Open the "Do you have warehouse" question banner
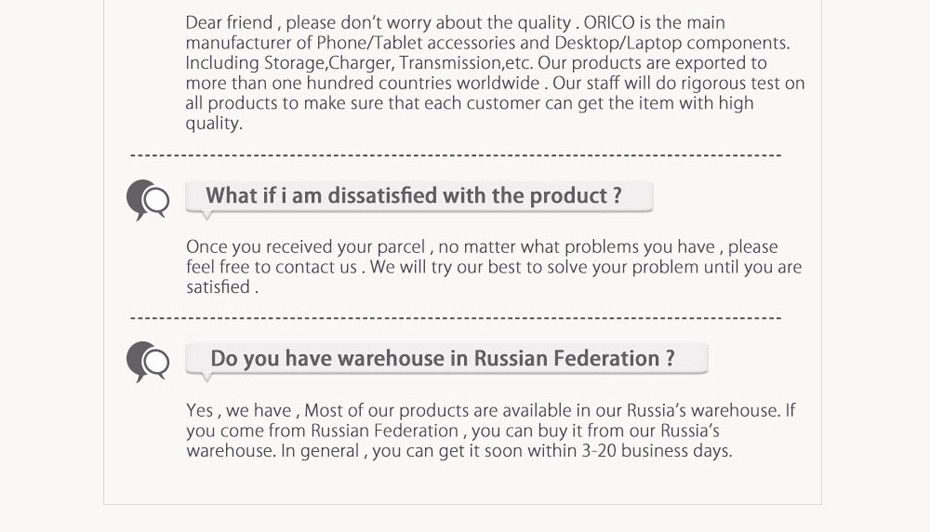This screenshot has width=930, height=532. 442,359
